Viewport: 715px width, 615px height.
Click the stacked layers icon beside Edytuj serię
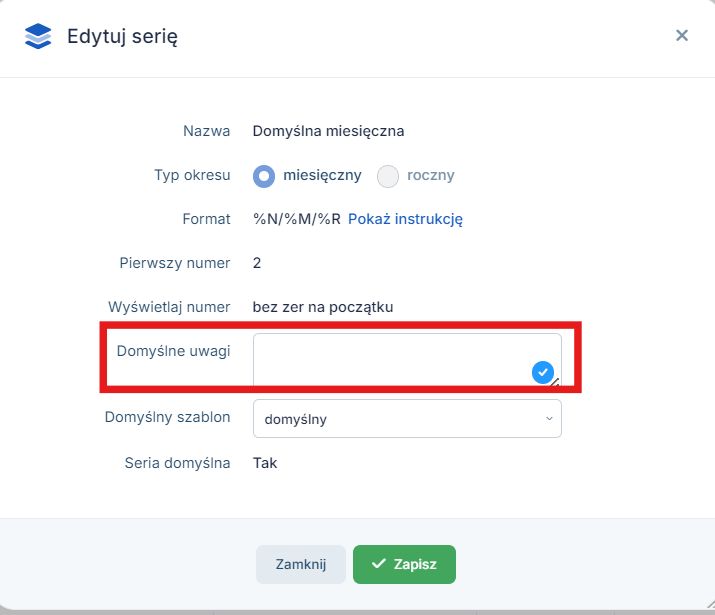tap(38, 36)
